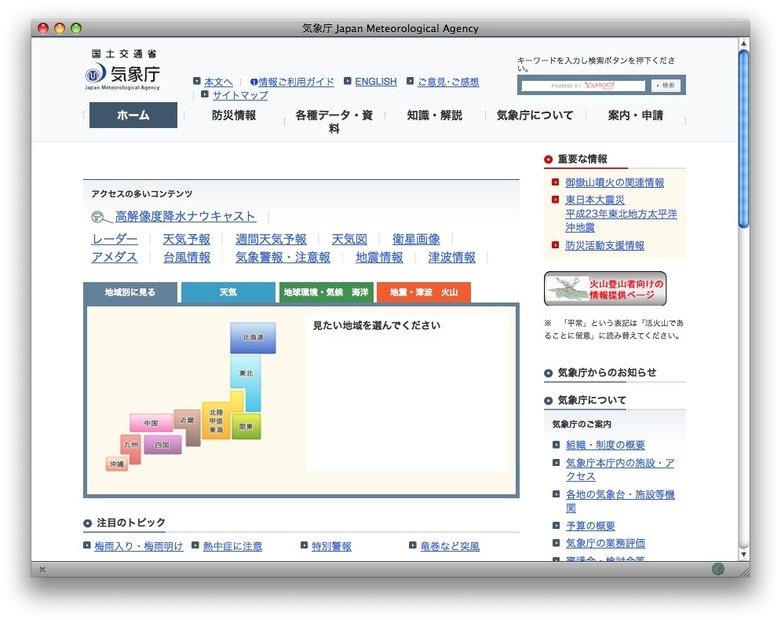The width and height of the screenshot is (781, 620).
Task: Switch to 地球環境・気候 海洋 tab
Action: 326,292
